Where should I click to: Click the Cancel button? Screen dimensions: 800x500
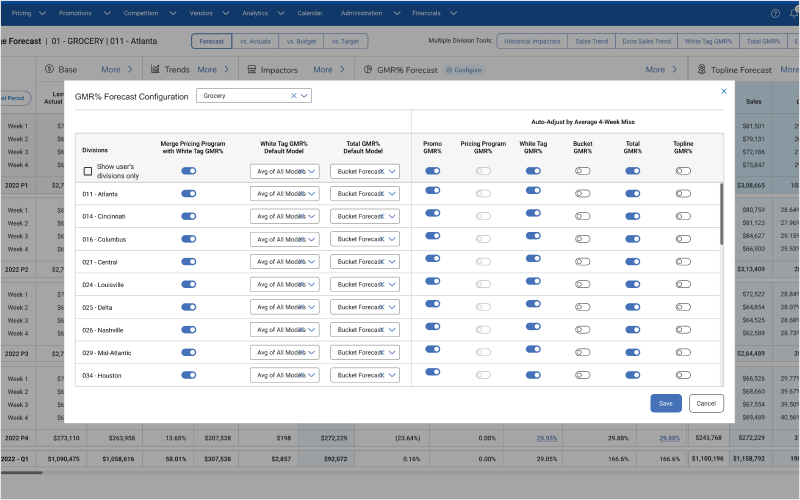click(706, 403)
